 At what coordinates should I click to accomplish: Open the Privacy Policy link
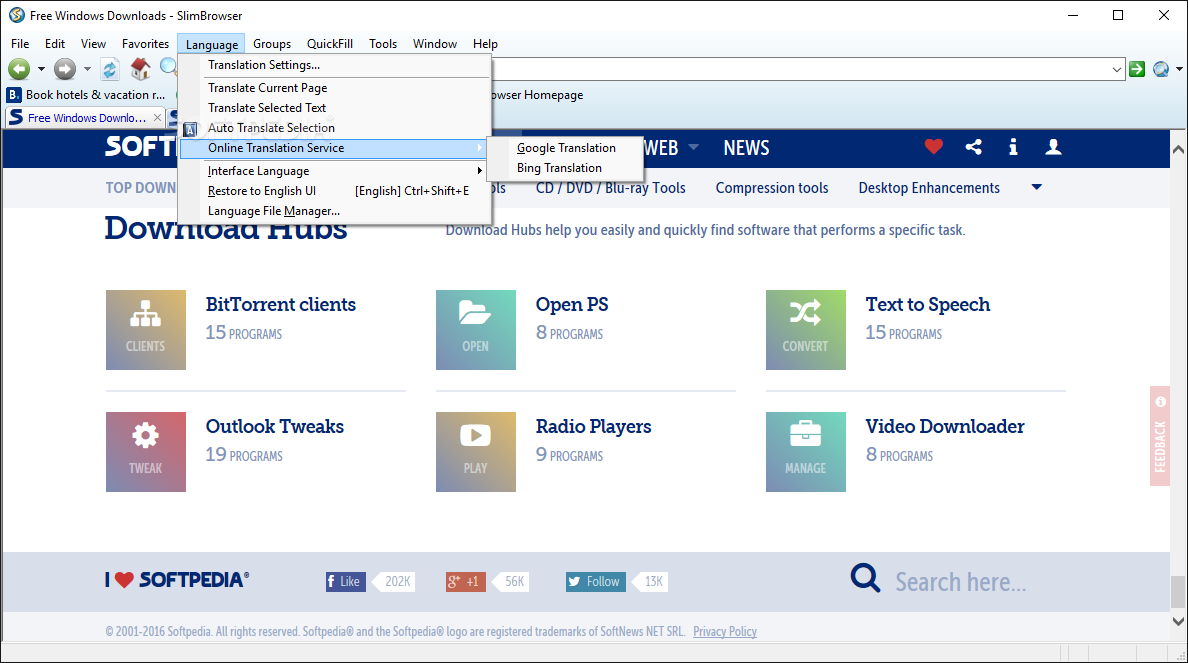(724, 631)
